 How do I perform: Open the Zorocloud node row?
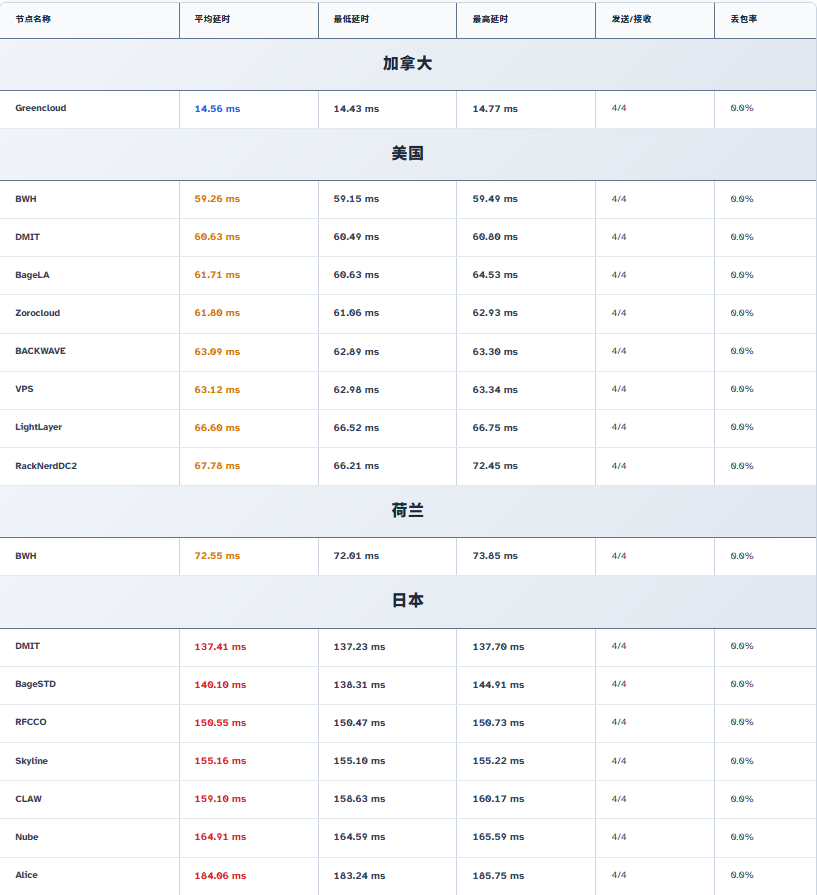(x=38, y=313)
